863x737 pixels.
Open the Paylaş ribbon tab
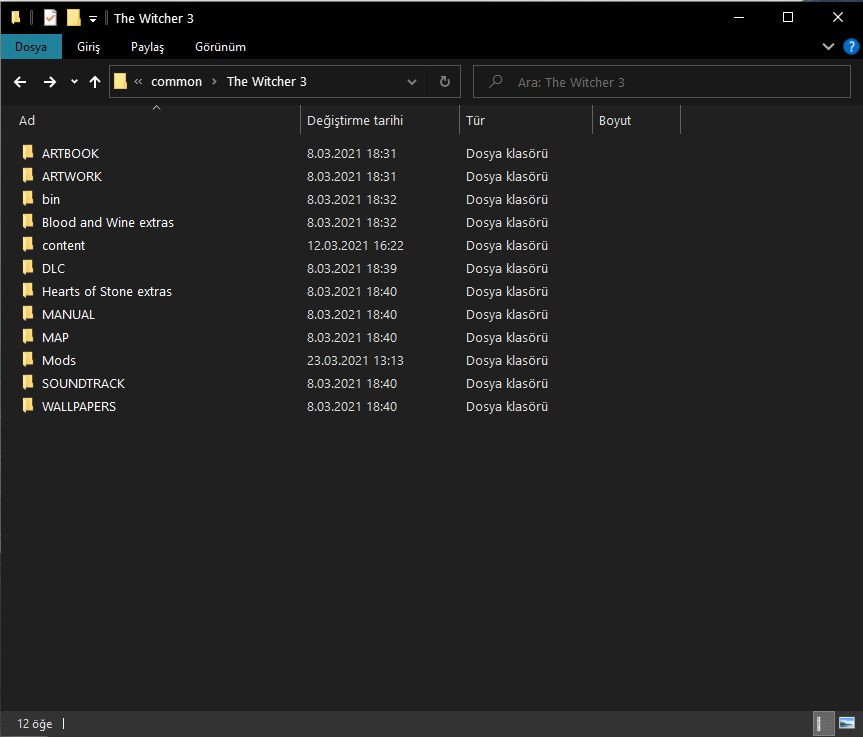(147, 47)
